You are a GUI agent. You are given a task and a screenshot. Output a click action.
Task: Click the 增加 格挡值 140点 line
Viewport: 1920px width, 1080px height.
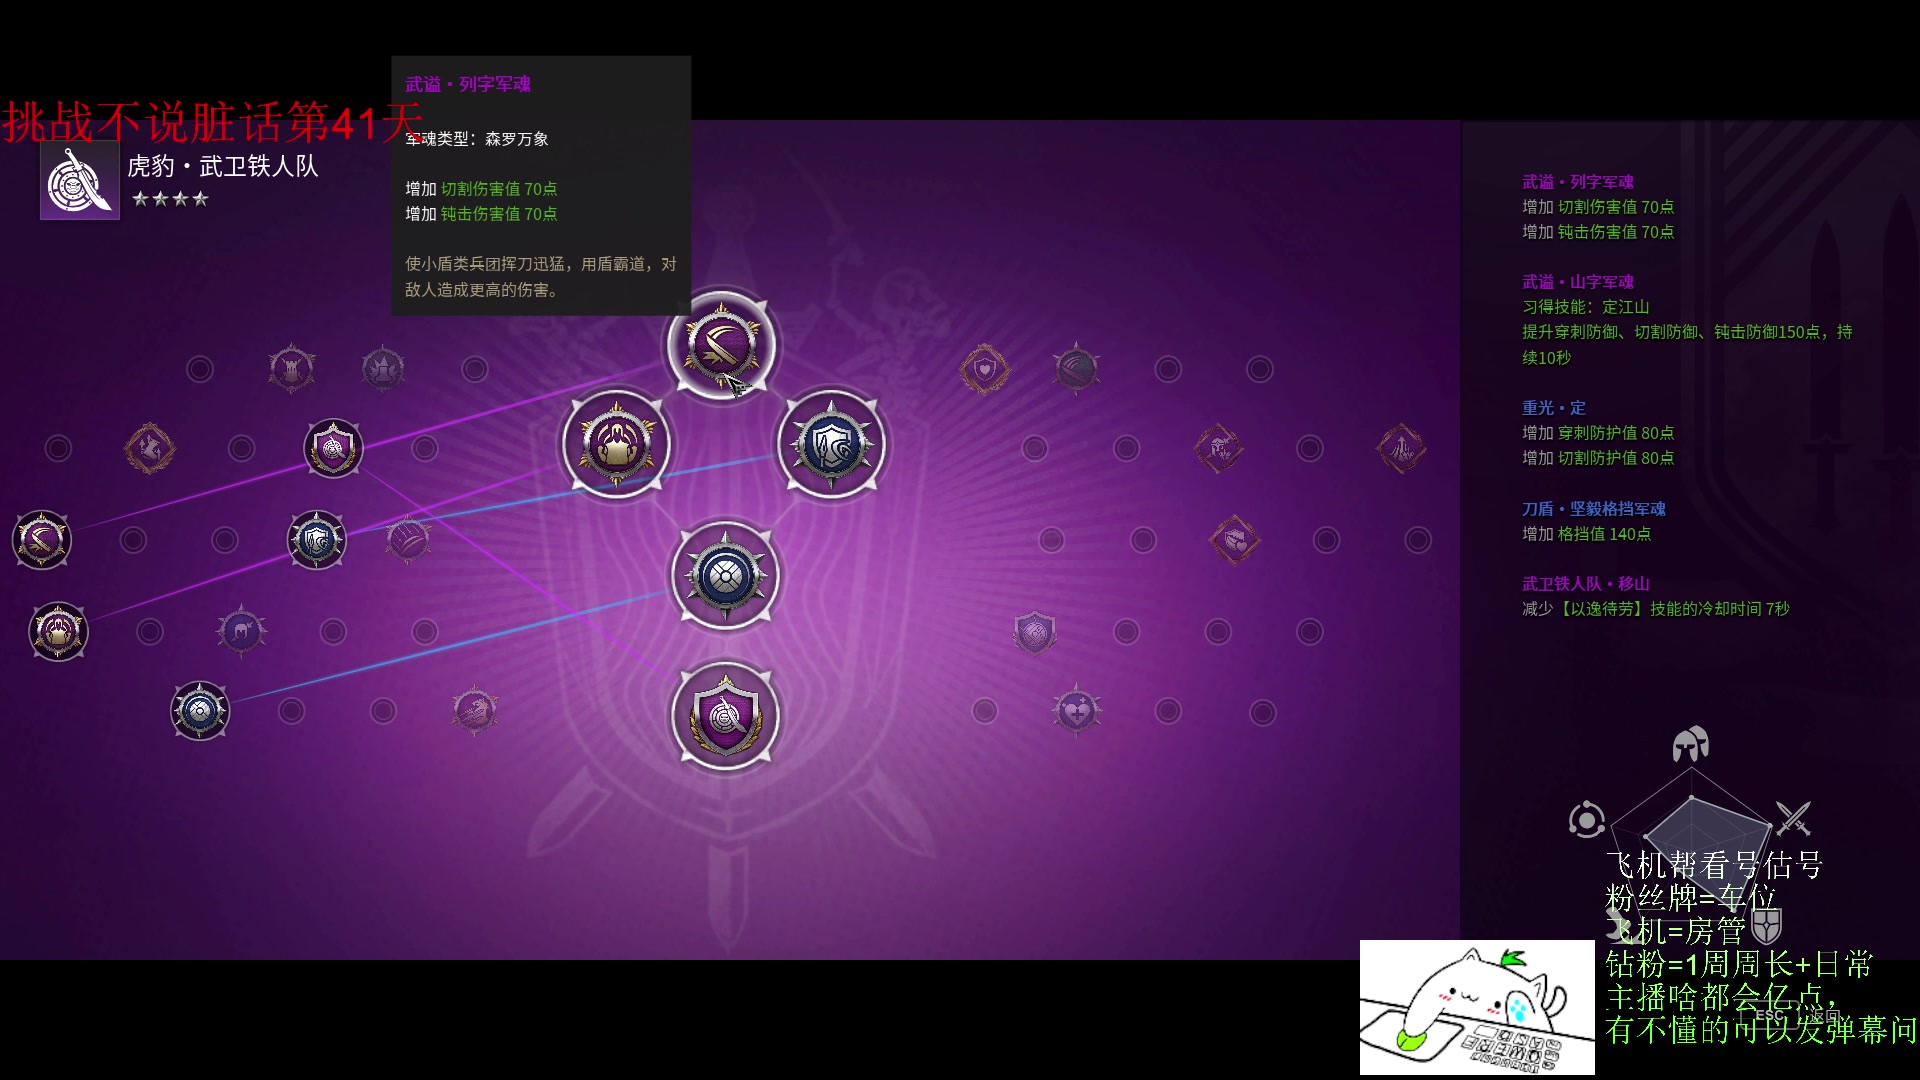point(1587,534)
